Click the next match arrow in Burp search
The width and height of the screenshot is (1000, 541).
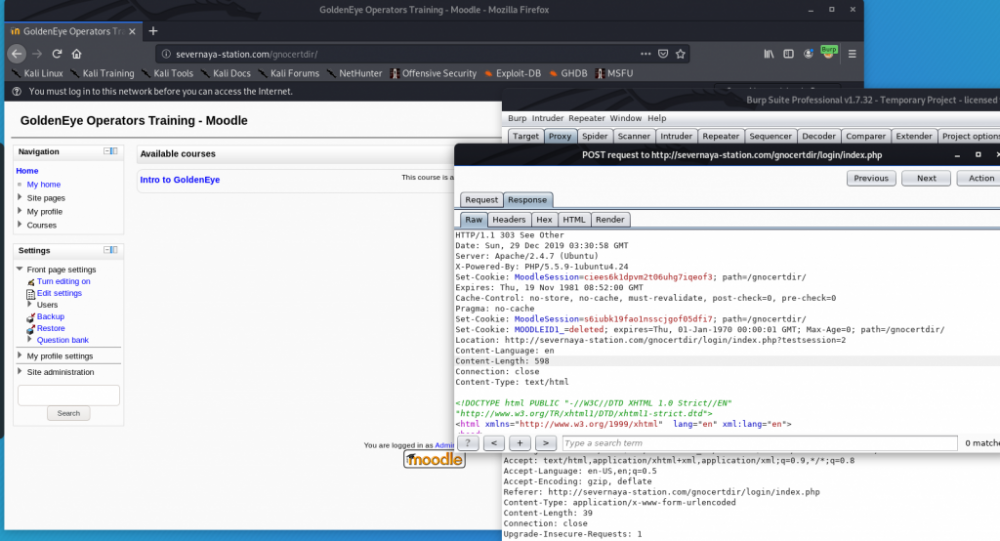[x=545, y=443]
